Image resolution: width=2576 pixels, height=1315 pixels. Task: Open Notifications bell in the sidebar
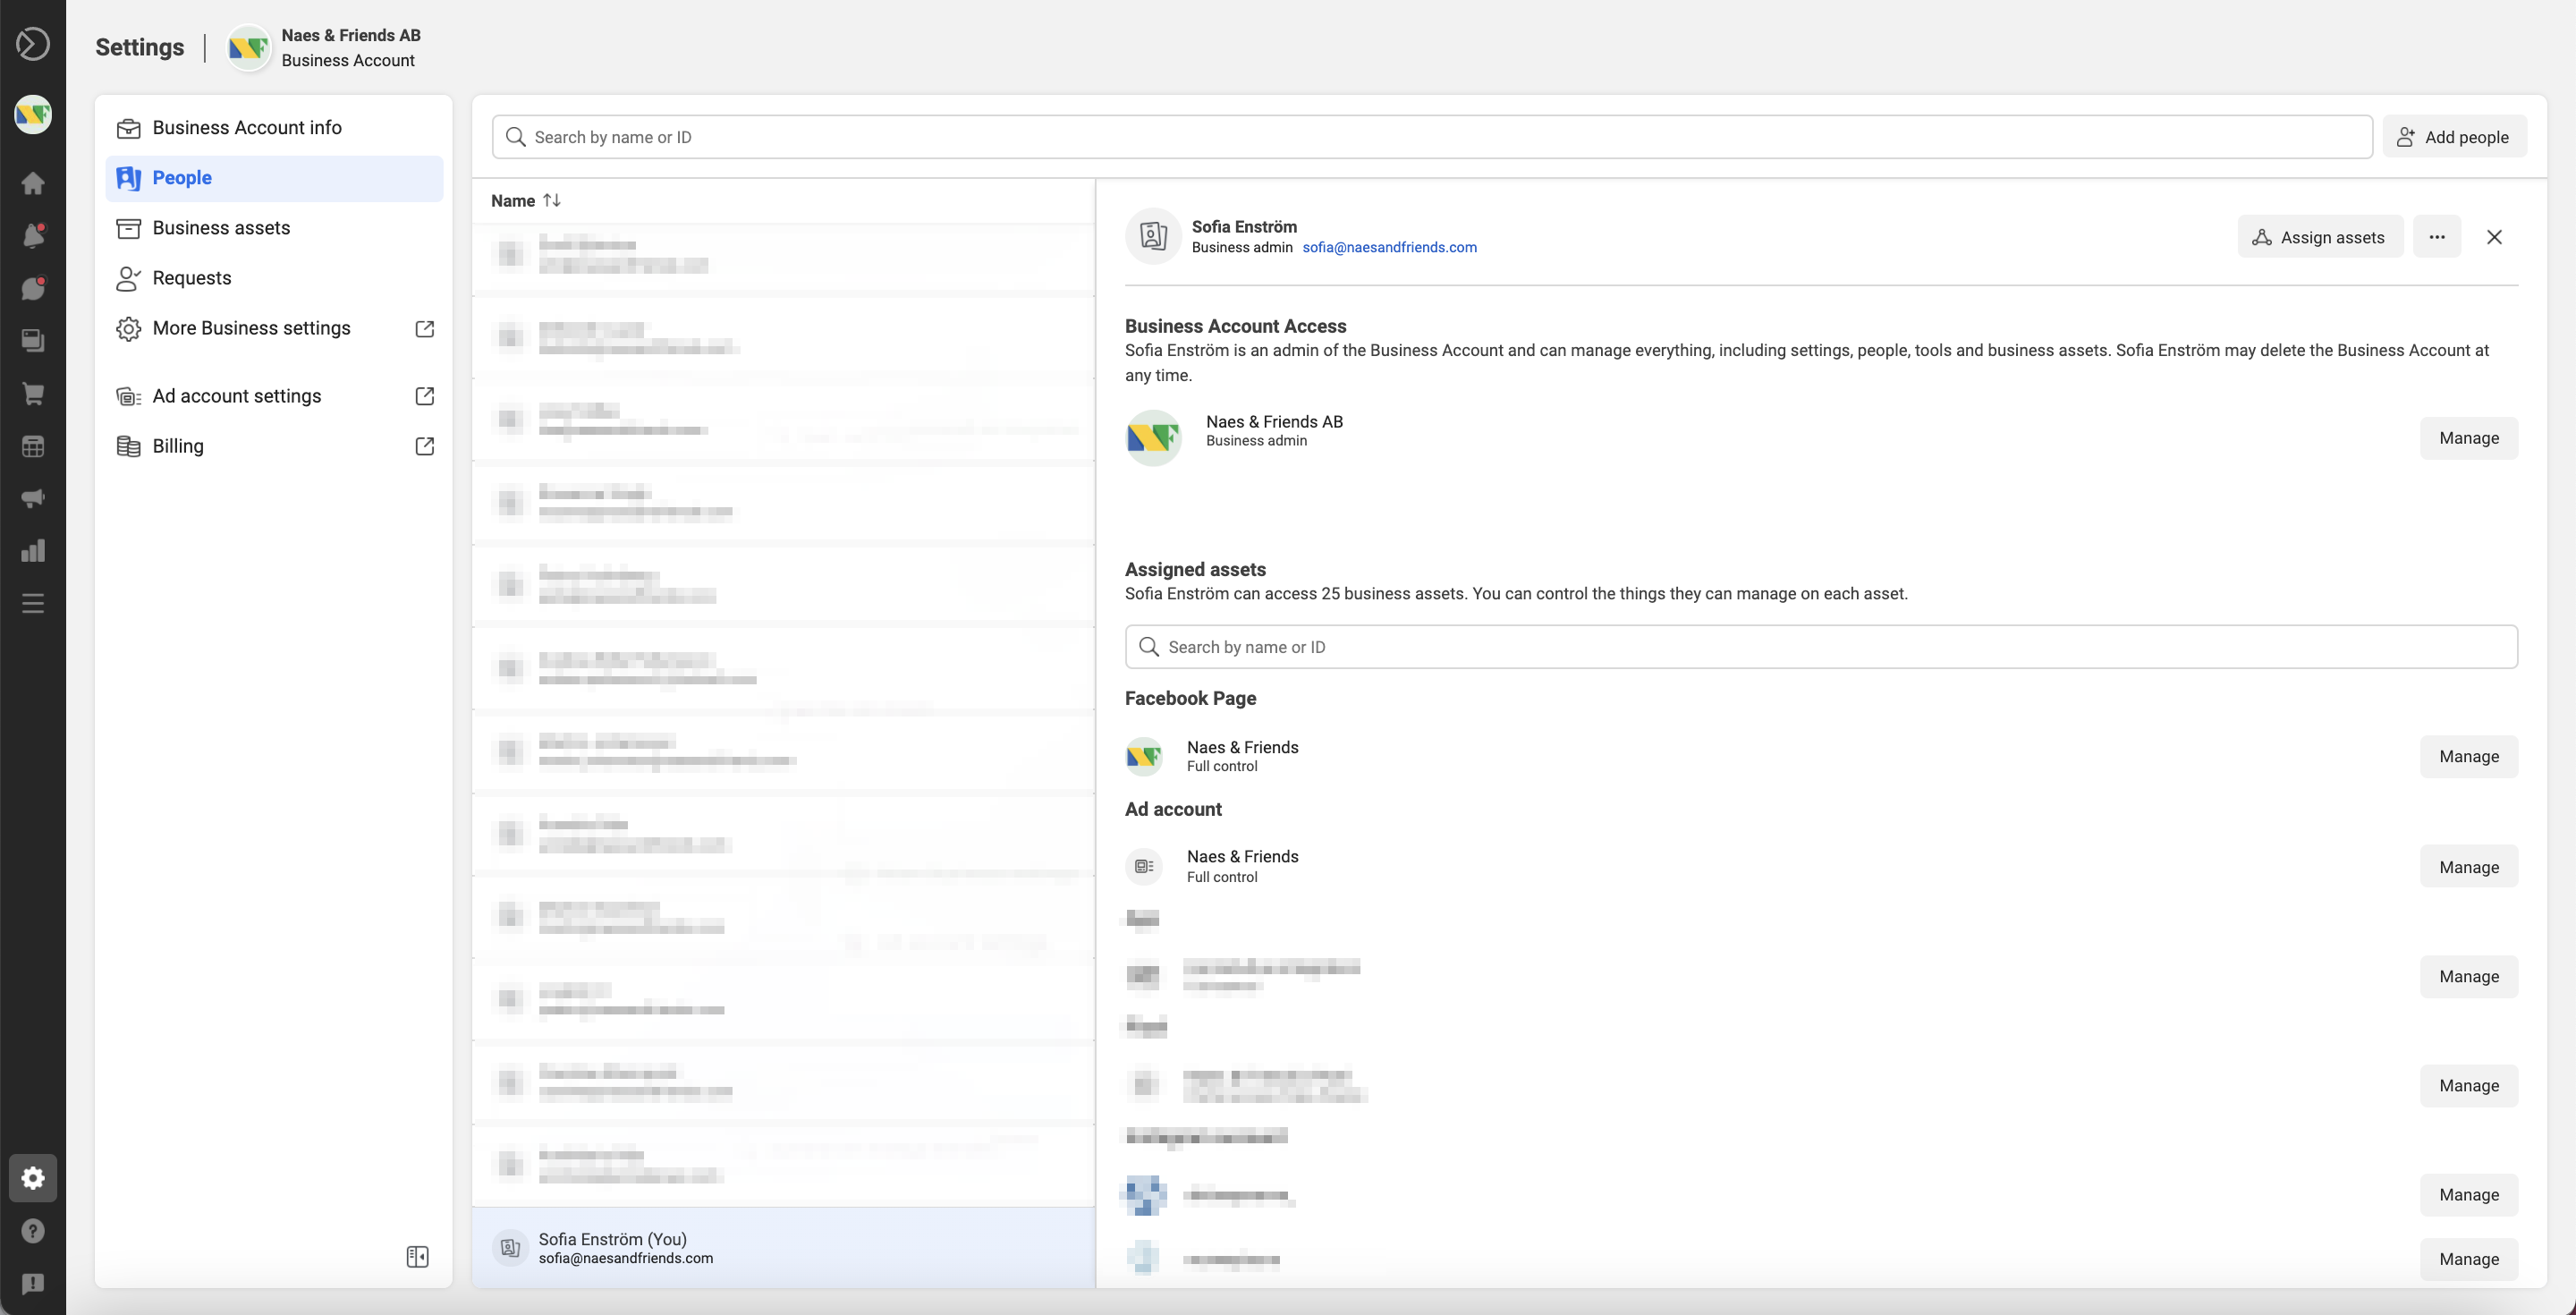tap(33, 235)
